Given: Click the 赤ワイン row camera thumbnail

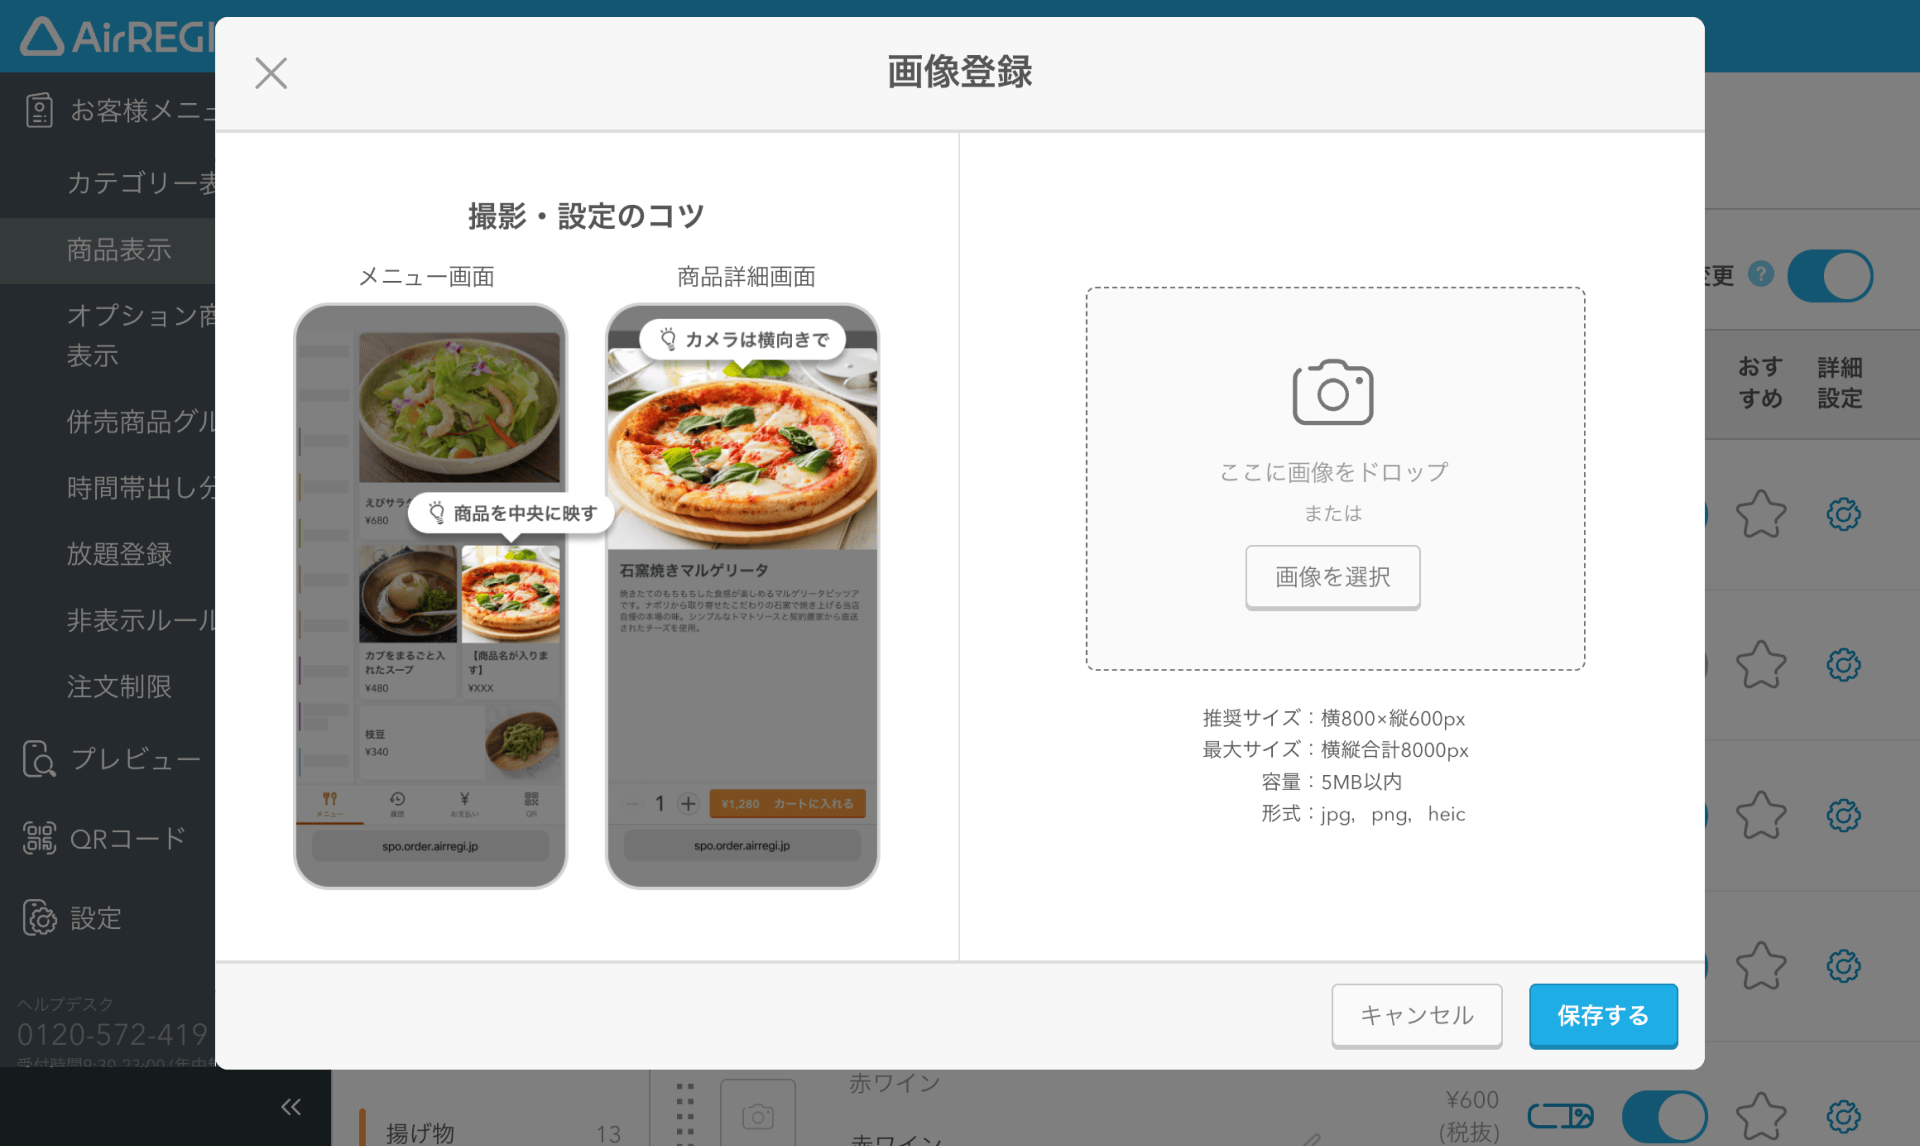Looking at the screenshot, I should (x=757, y=1115).
